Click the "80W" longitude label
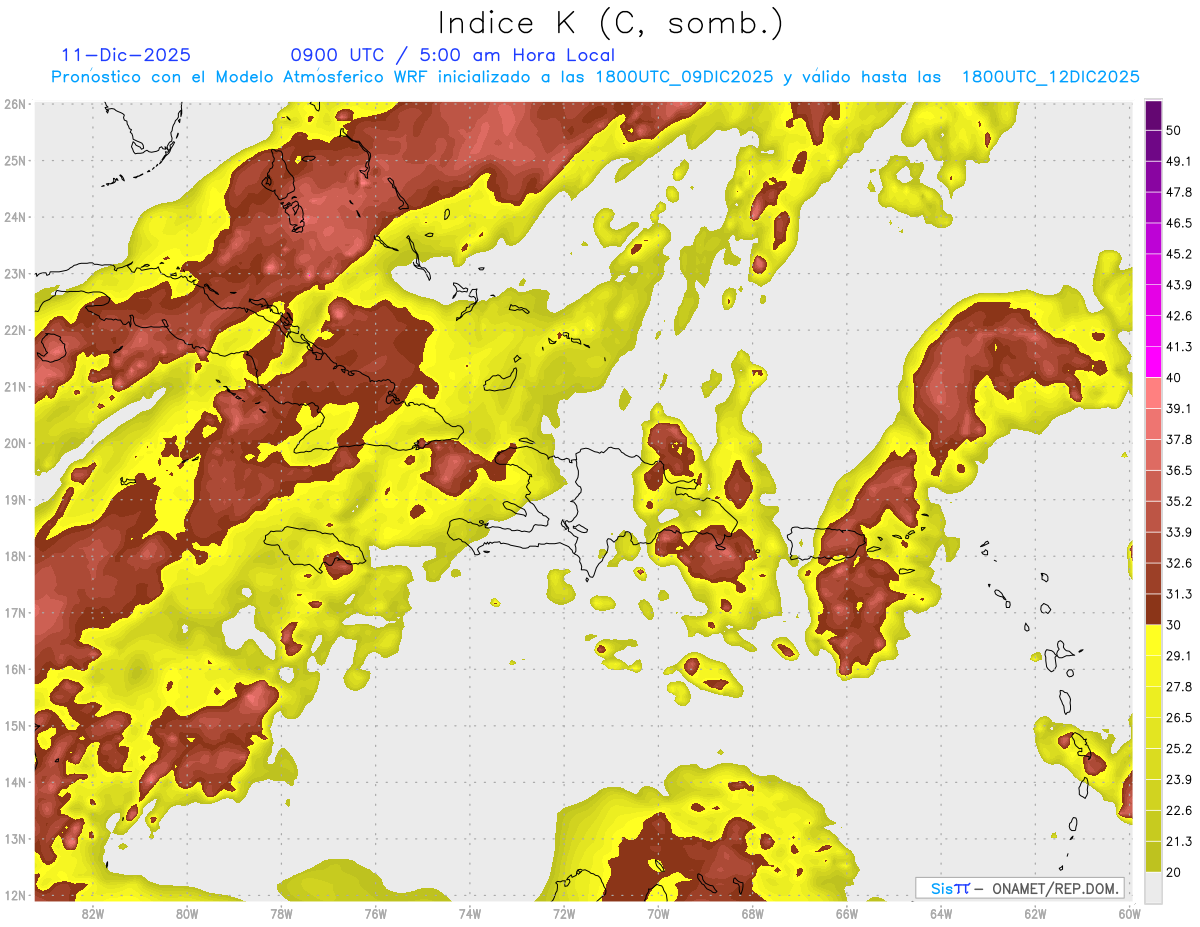This screenshot has width=1200, height=927. pos(187,913)
